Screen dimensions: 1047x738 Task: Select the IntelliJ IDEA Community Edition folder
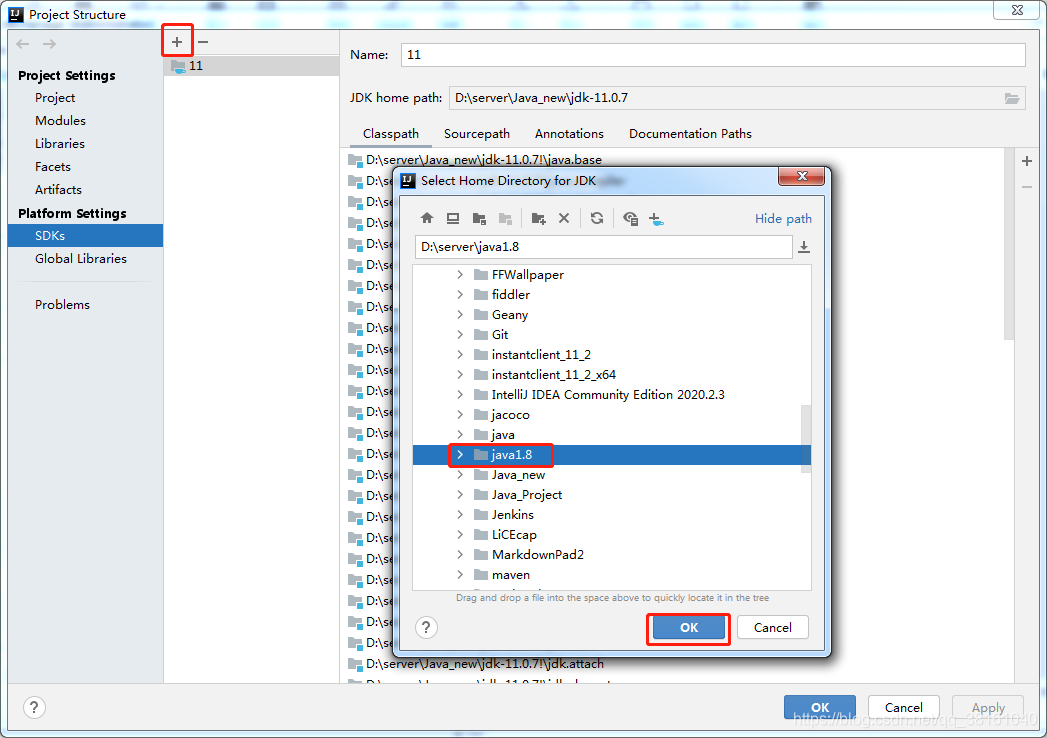tap(608, 395)
